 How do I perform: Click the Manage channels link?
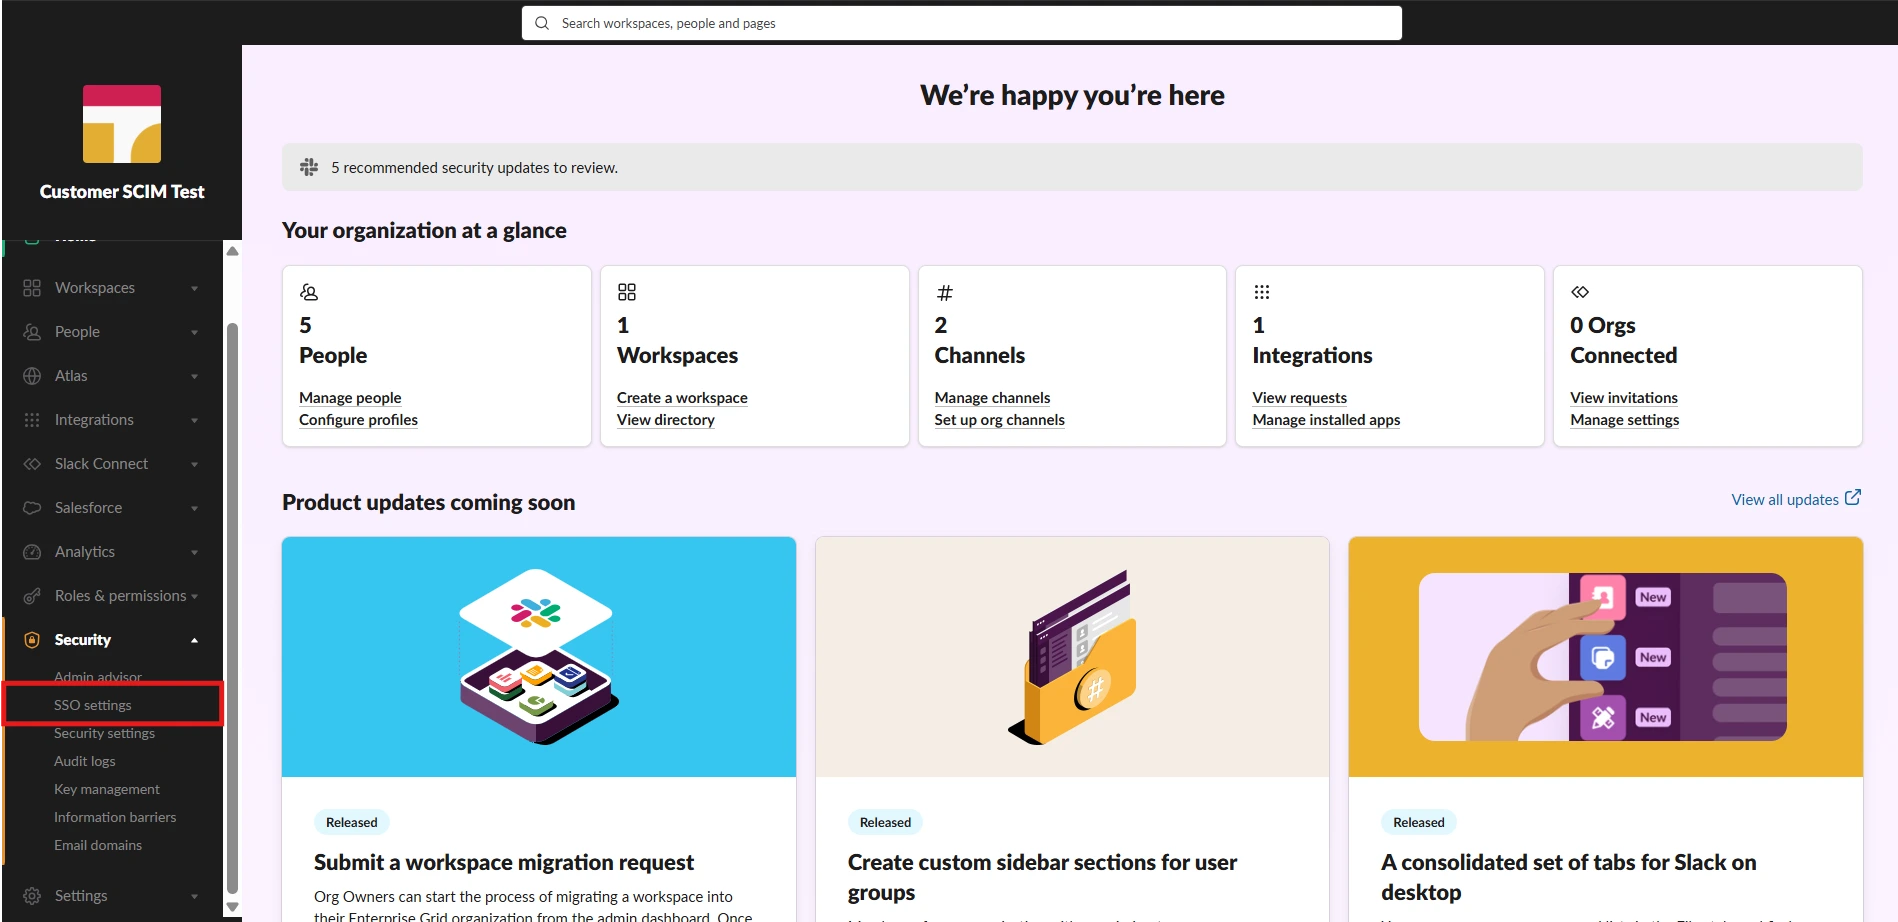pyautogui.click(x=992, y=397)
